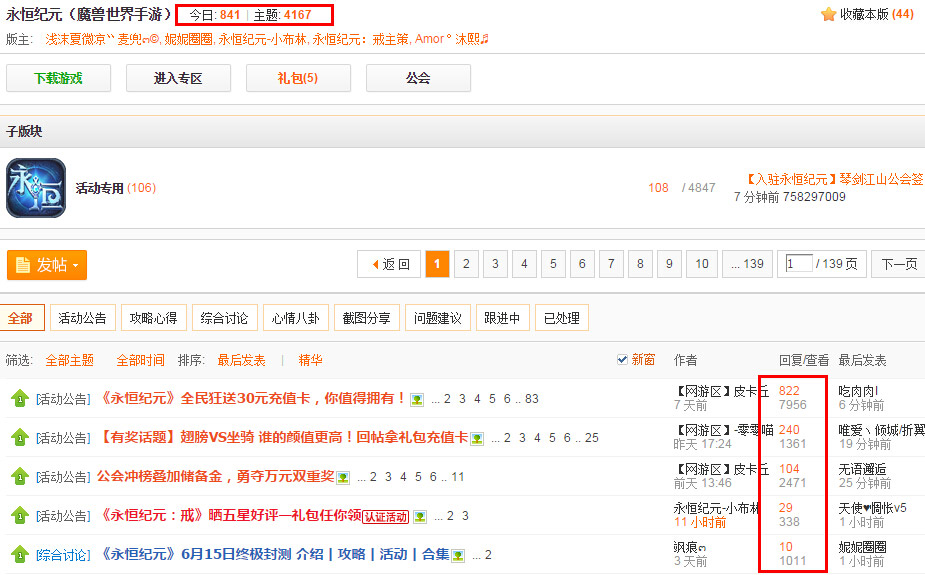925x575 pixels.
Task: Toggle the 新窗 checkbox
Action: coord(622,360)
